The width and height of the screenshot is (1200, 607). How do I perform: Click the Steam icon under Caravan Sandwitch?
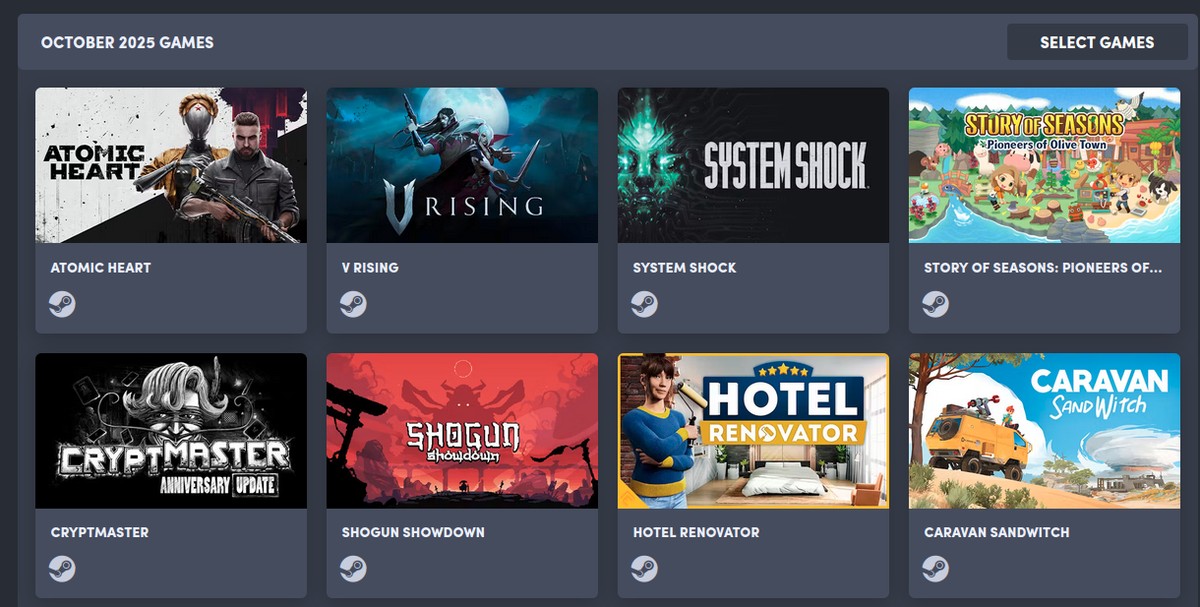935,569
